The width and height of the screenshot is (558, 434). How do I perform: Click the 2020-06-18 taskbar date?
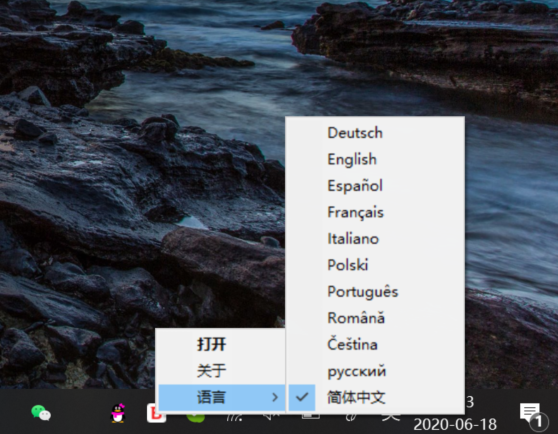click(x=455, y=424)
